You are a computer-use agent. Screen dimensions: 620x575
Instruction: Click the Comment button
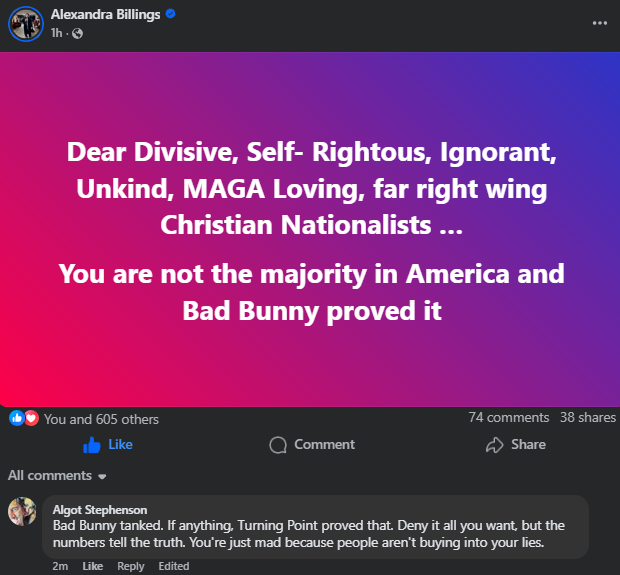coord(312,444)
